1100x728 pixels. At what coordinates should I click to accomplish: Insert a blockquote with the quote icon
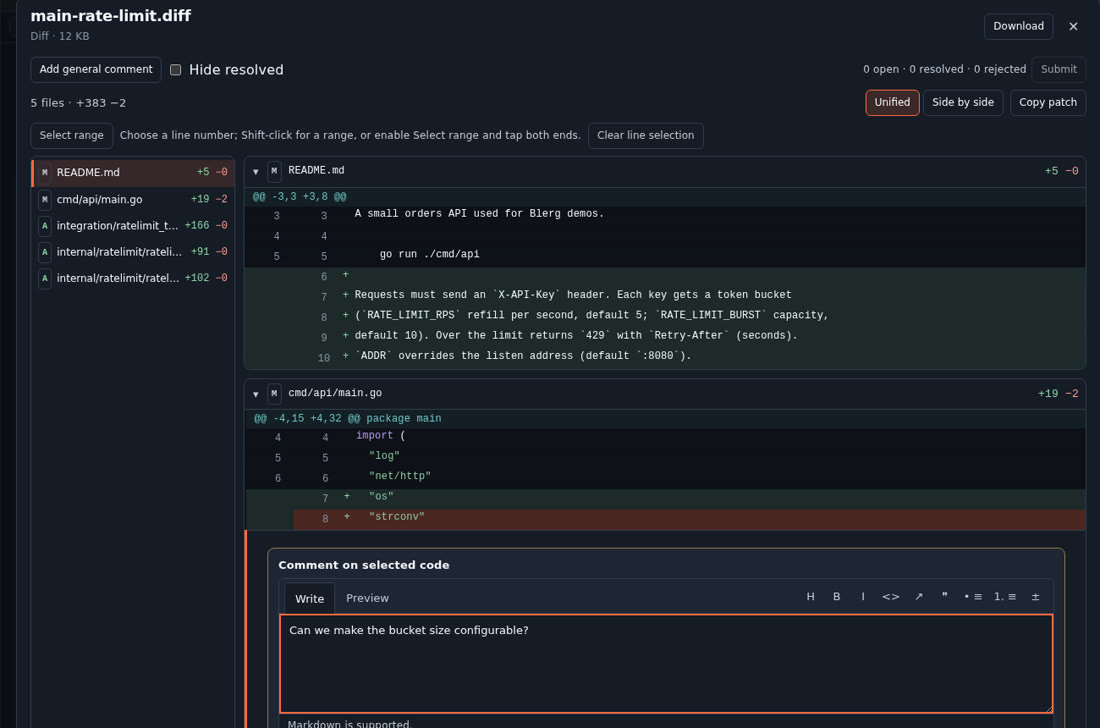(944, 597)
